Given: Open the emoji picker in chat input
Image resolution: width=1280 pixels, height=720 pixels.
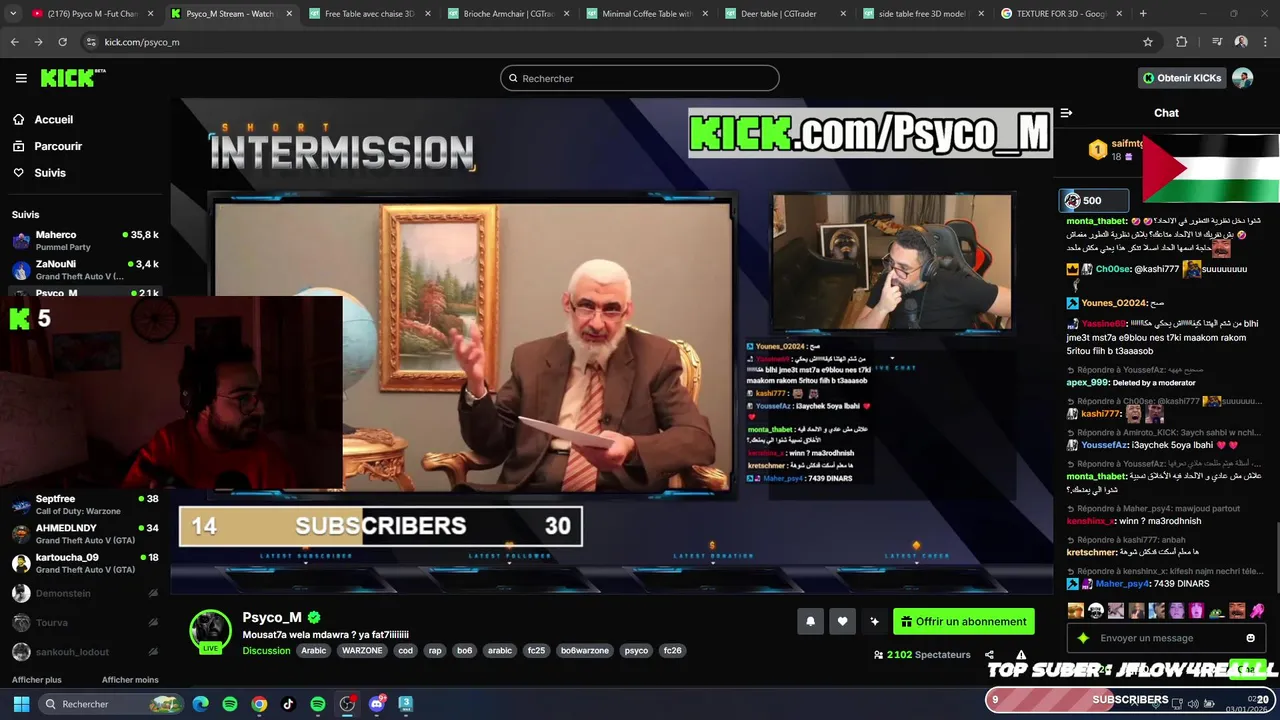Looking at the screenshot, I should click(1250, 638).
